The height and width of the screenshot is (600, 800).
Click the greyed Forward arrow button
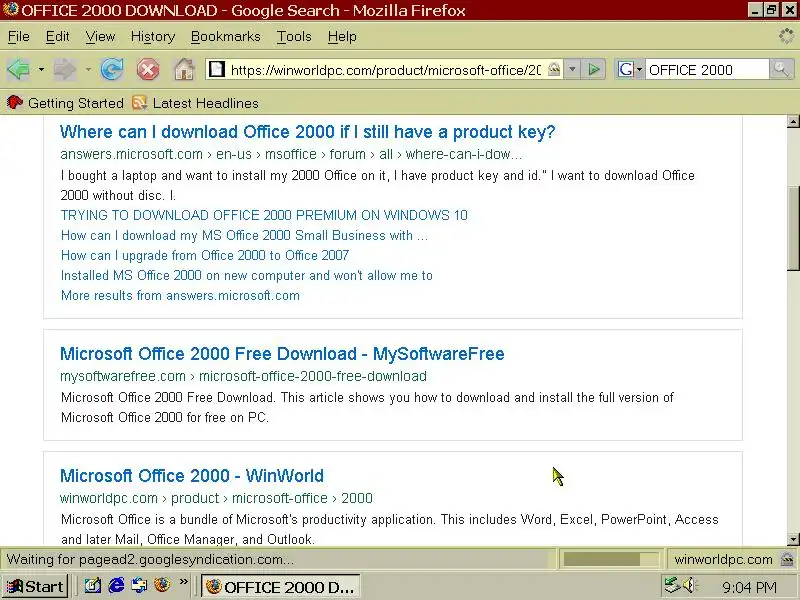tap(64, 69)
